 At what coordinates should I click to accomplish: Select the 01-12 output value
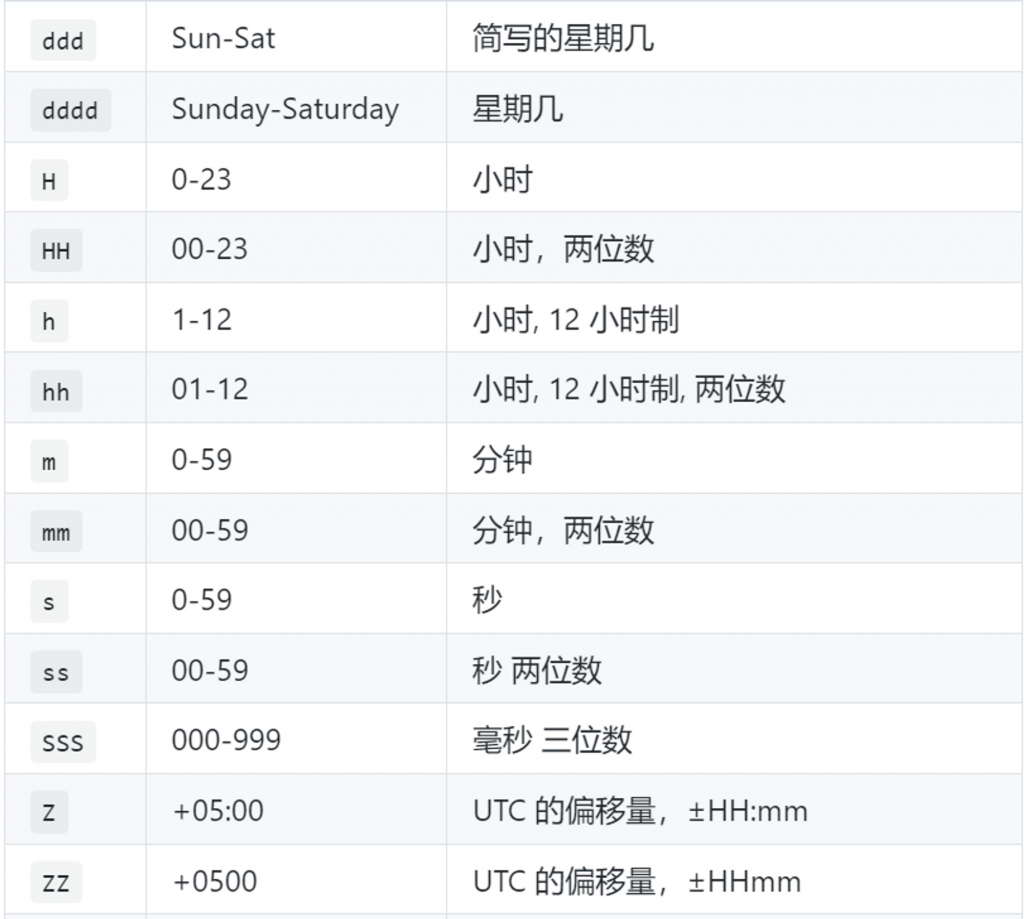pyautogui.click(x=210, y=389)
